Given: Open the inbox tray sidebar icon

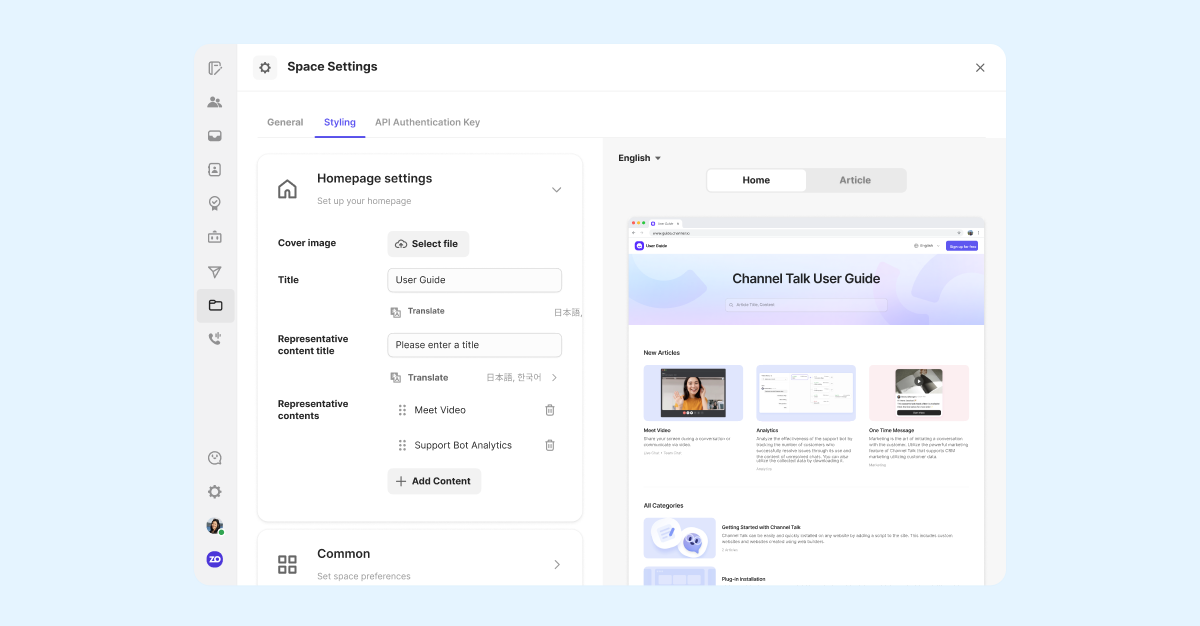Looking at the screenshot, I should [215, 136].
